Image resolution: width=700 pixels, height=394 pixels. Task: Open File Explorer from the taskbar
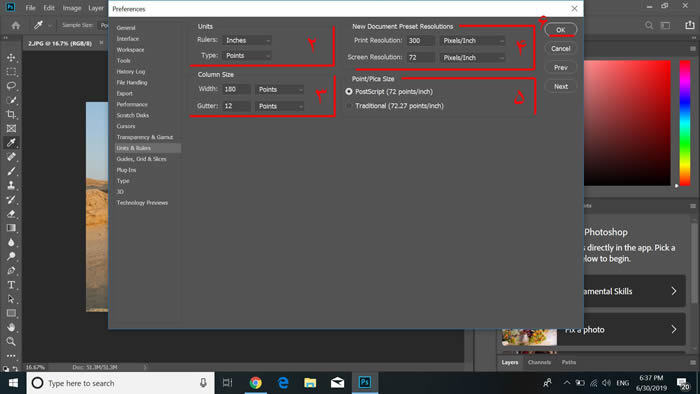[310, 383]
